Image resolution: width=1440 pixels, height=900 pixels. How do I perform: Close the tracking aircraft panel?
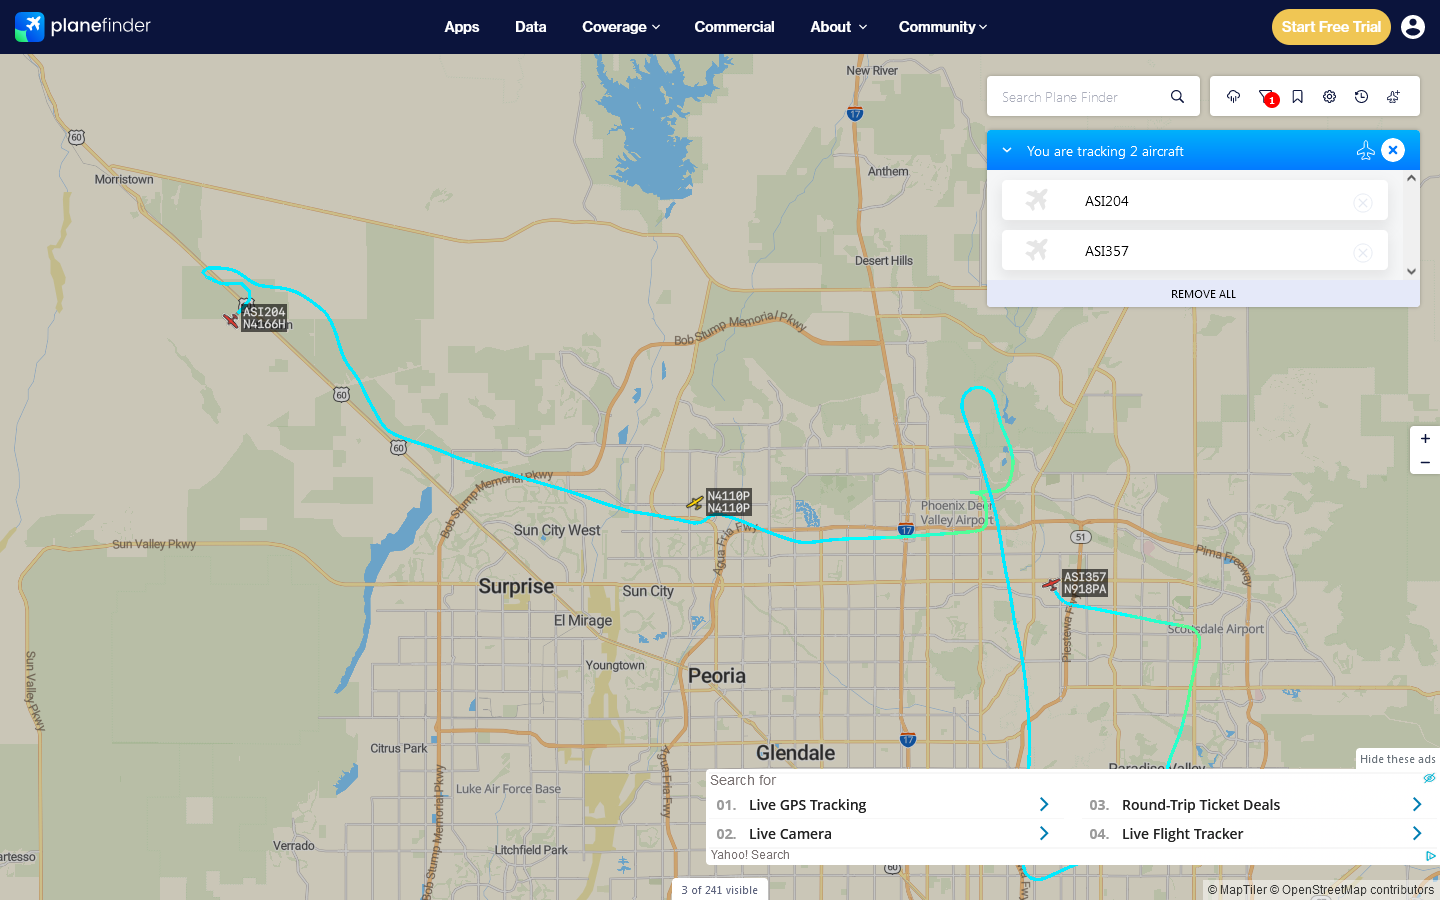tap(1393, 150)
